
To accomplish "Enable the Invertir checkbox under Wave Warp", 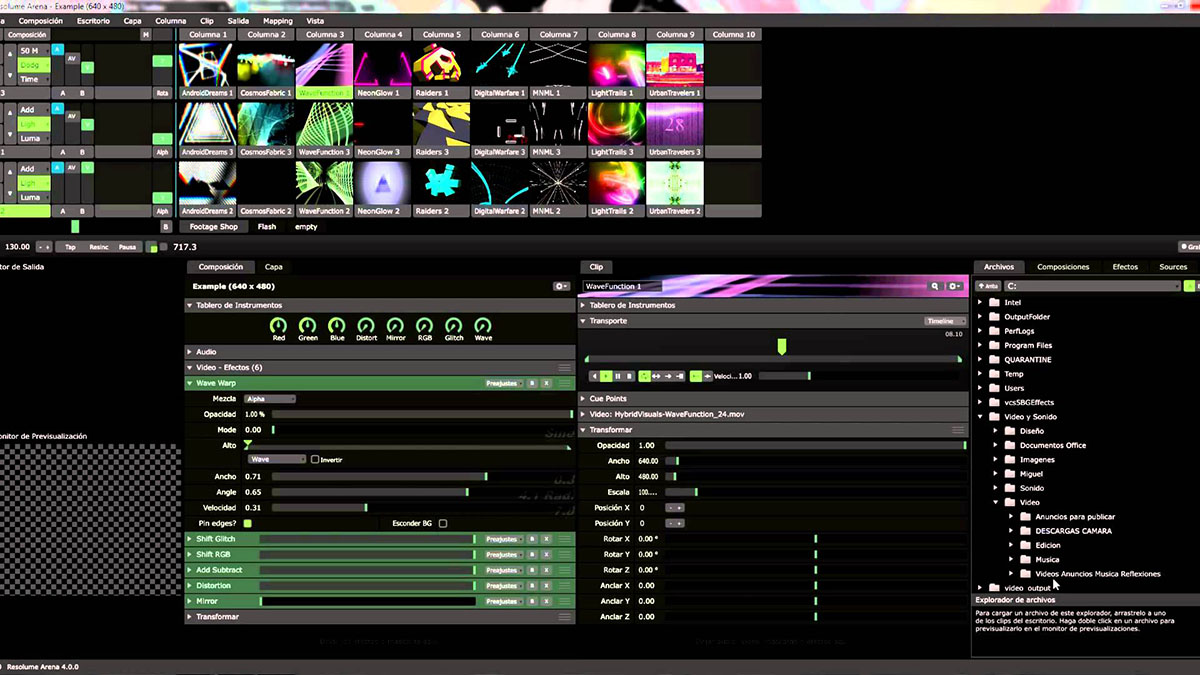I will pos(315,459).
